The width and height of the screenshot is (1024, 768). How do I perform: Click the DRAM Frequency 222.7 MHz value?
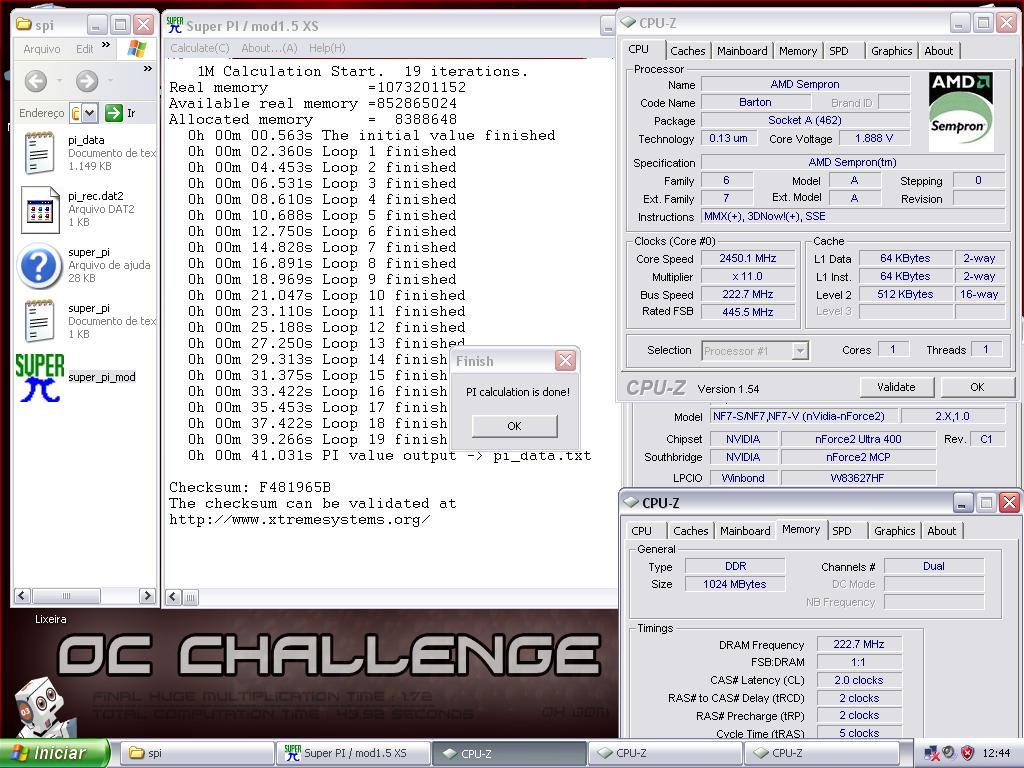click(x=859, y=645)
